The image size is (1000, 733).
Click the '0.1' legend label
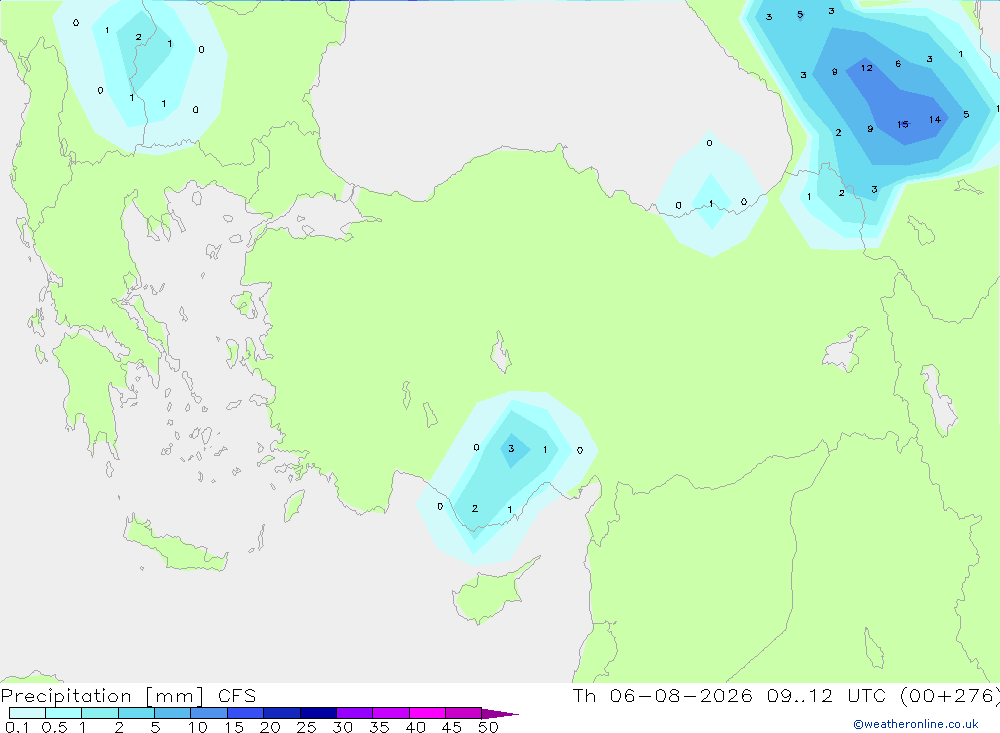[x=17, y=727]
